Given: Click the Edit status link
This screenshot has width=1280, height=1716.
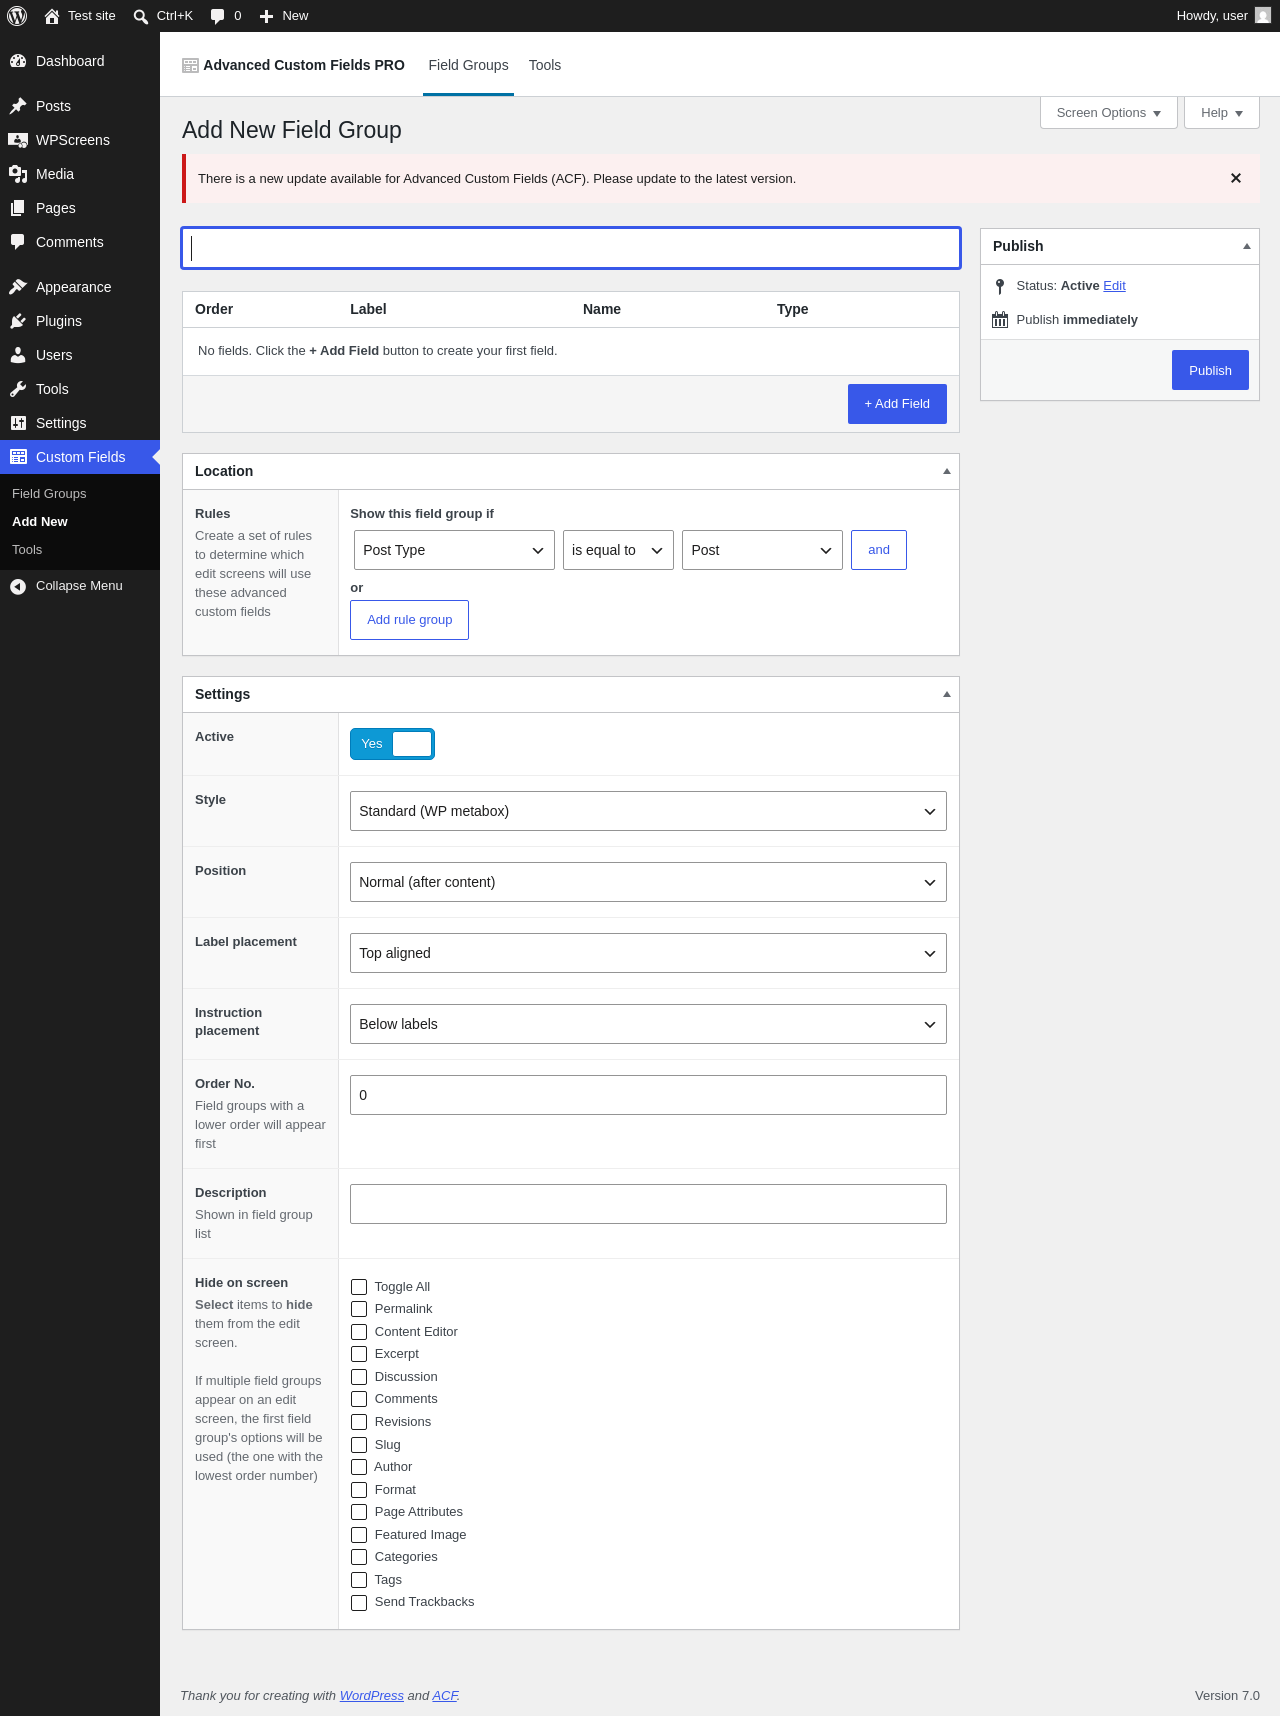Looking at the screenshot, I should [1114, 286].
